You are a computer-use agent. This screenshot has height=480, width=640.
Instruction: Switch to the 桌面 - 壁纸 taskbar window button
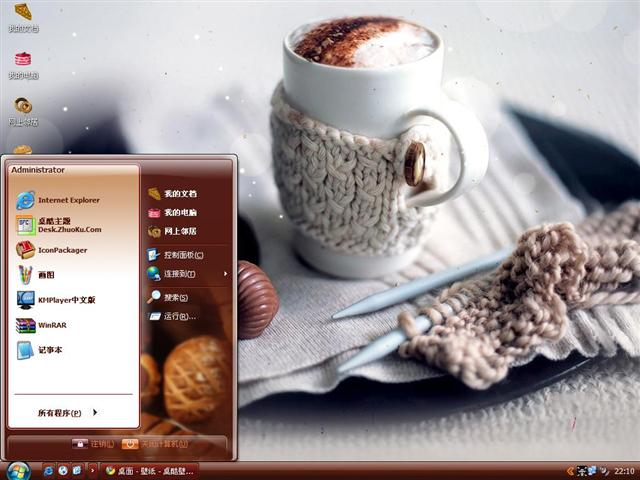pyautogui.click(x=149, y=471)
